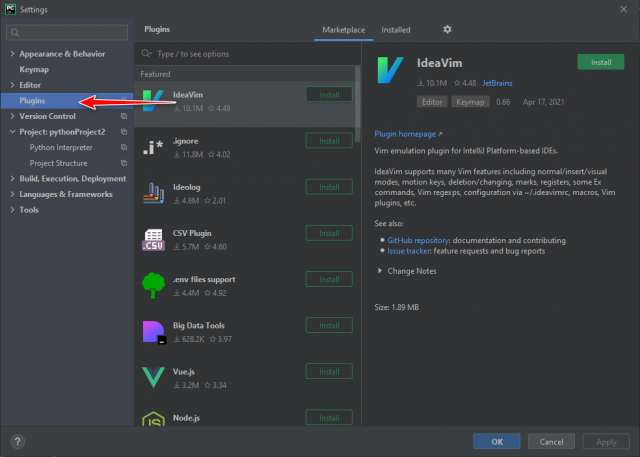The height and width of the screenshot is (457, 640).
Task: Expand Change Notes disclosure
Action: [380, 271]
